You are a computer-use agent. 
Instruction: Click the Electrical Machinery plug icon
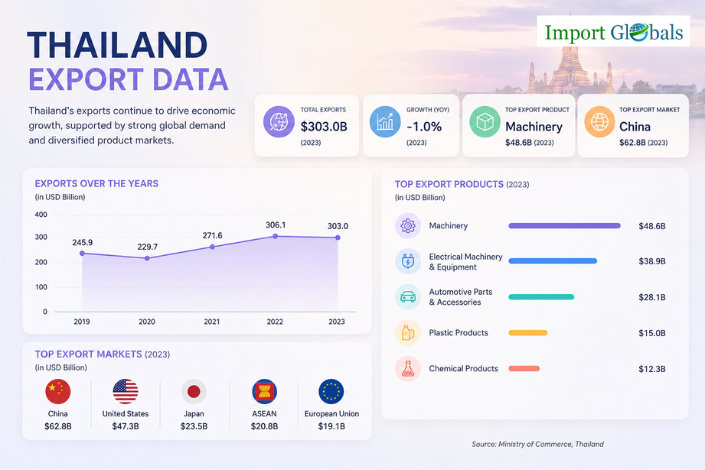[x=408, y=261]
